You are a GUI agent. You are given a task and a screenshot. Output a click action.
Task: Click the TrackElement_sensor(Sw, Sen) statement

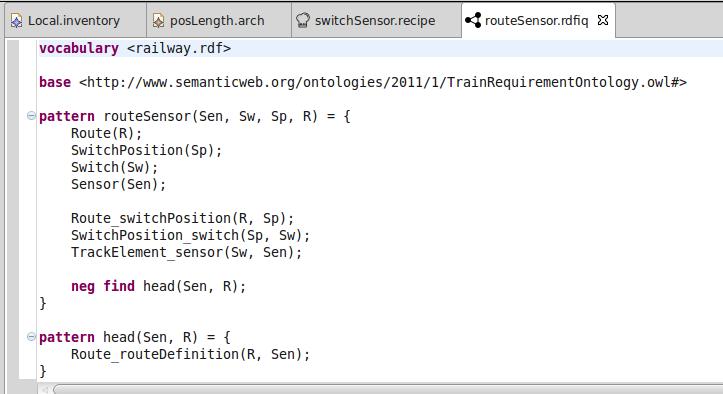[x=186, y=252]
